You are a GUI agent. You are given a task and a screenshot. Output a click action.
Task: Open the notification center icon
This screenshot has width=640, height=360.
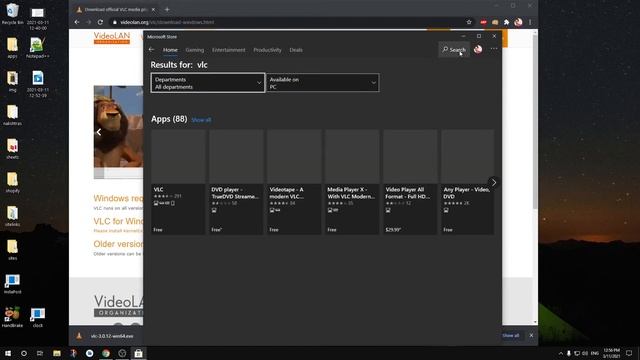pyautogui.click(x=629, y=353)
